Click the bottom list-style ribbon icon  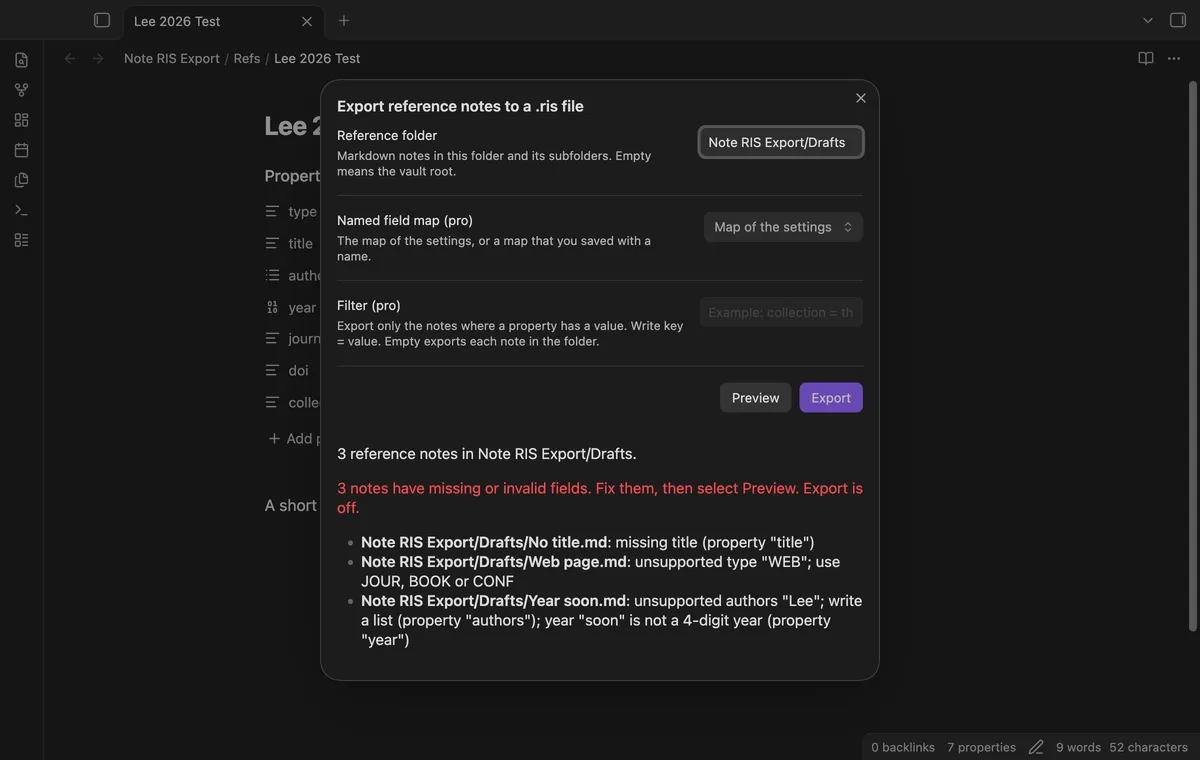click(x=21, y=240)
